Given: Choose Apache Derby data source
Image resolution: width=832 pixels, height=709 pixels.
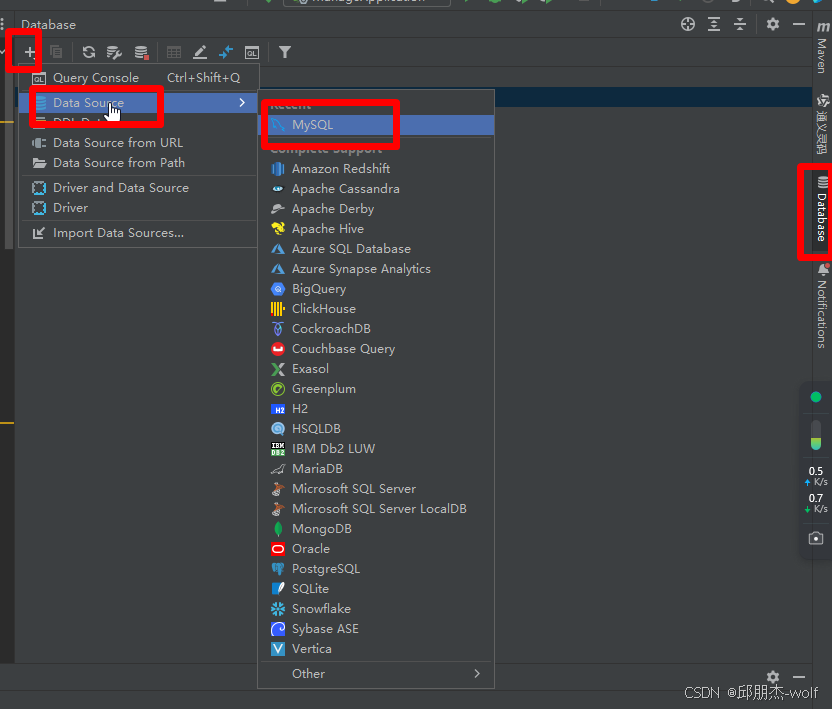Looking at the screenshot, I should point(376,209).
